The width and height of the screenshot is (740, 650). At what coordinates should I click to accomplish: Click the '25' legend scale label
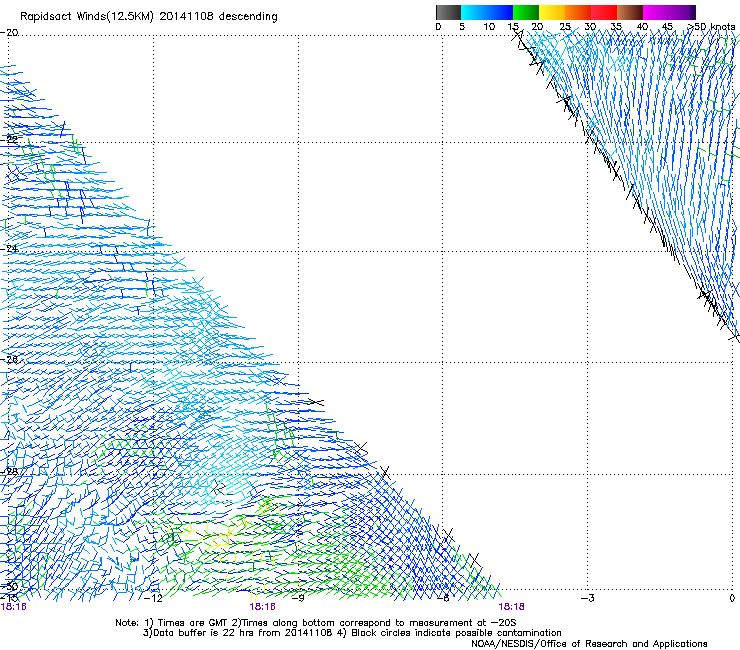[x=565, y=27]
